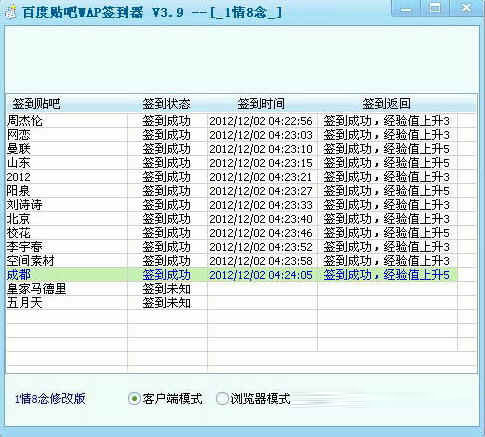Close the 百度贴吧WAP签到器 window
Viewport: 485px width, 437px height.
466,9
